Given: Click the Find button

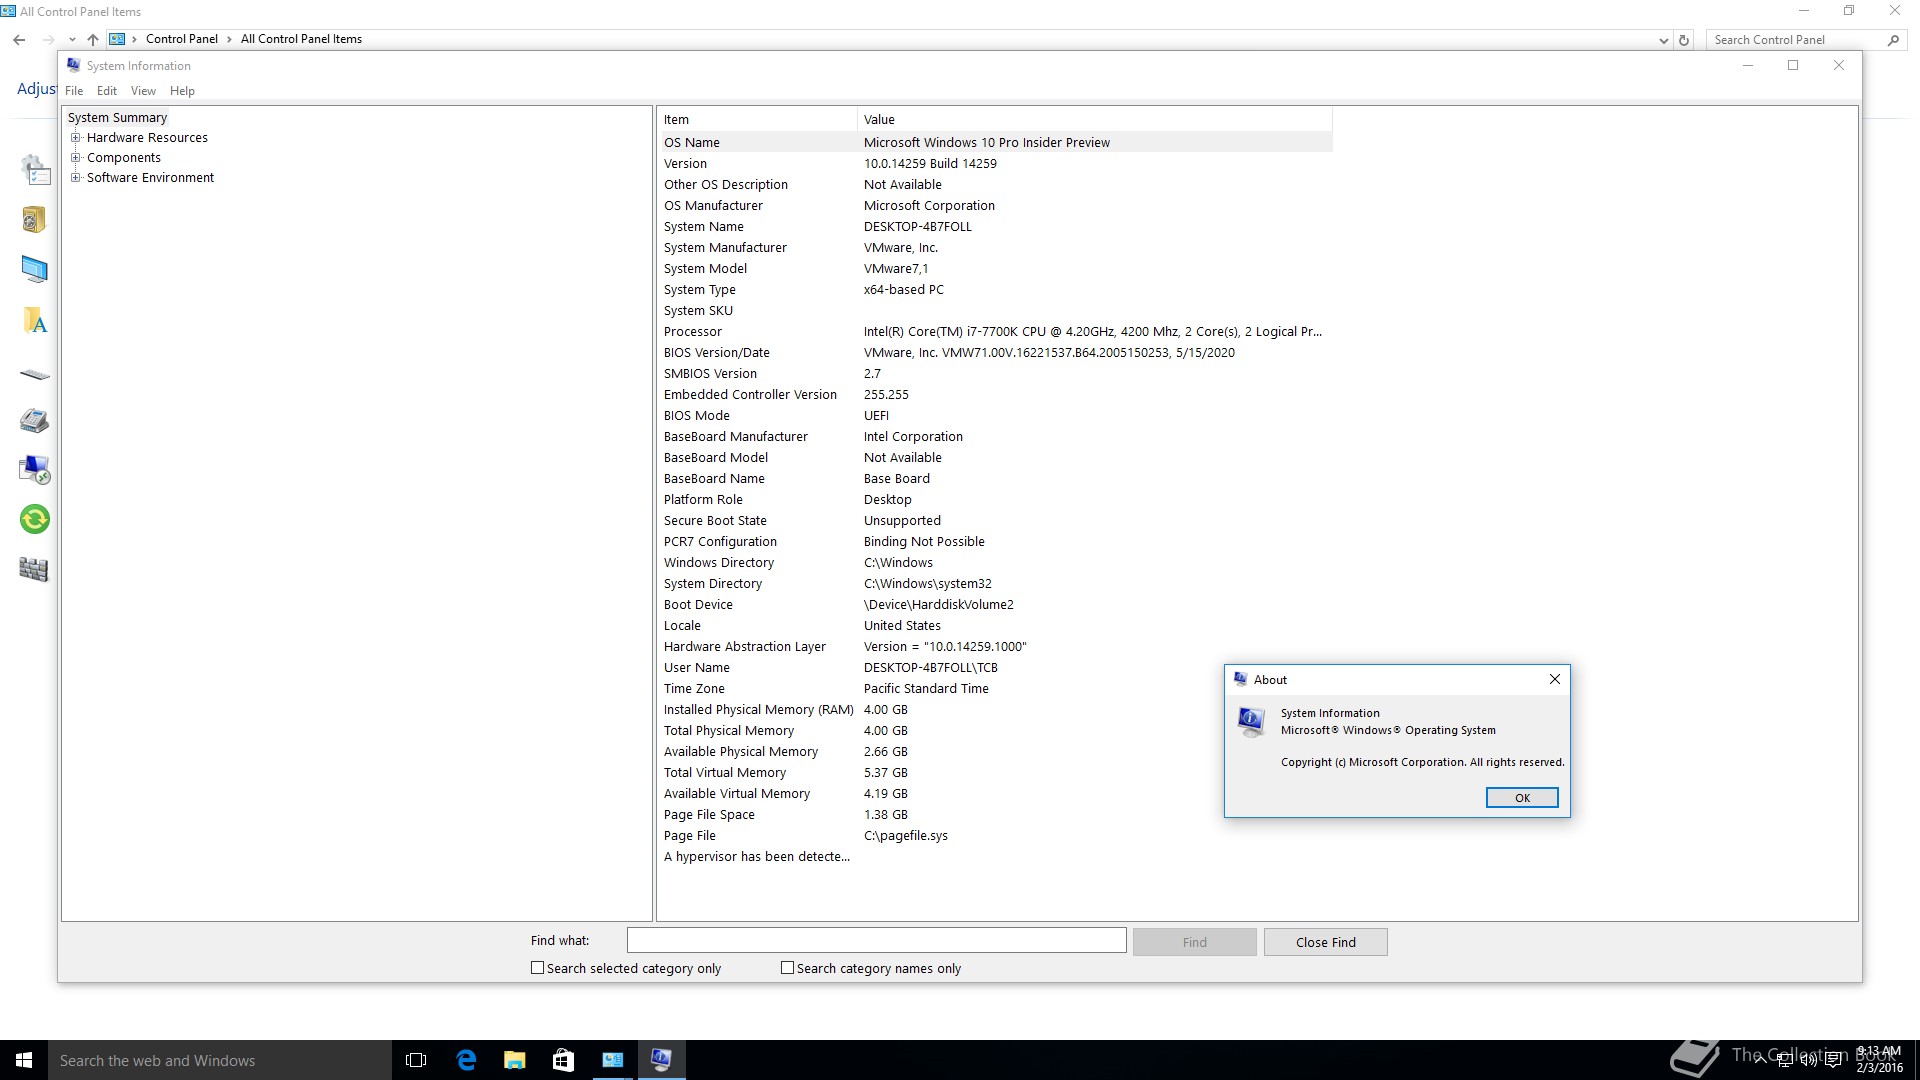Looking at the screenshot, I should [1195, 942].
